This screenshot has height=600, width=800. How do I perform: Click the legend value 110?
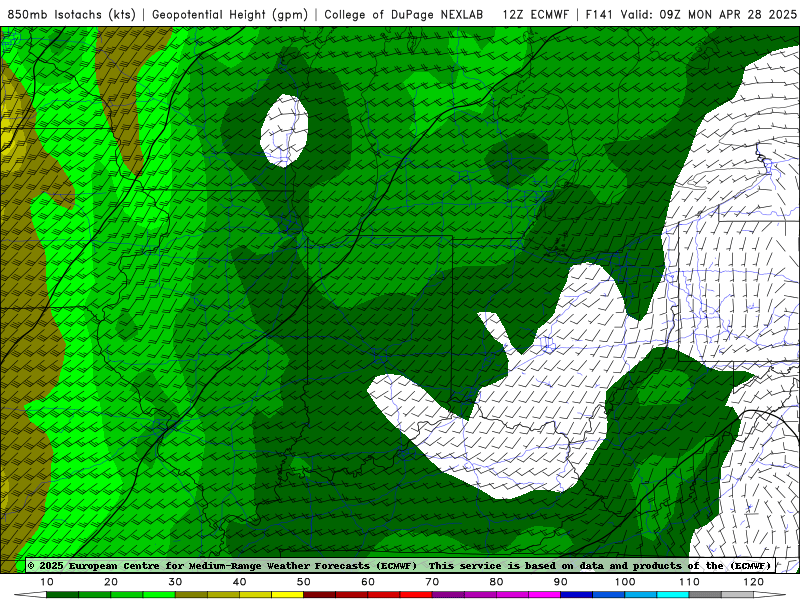pos(689,582)
